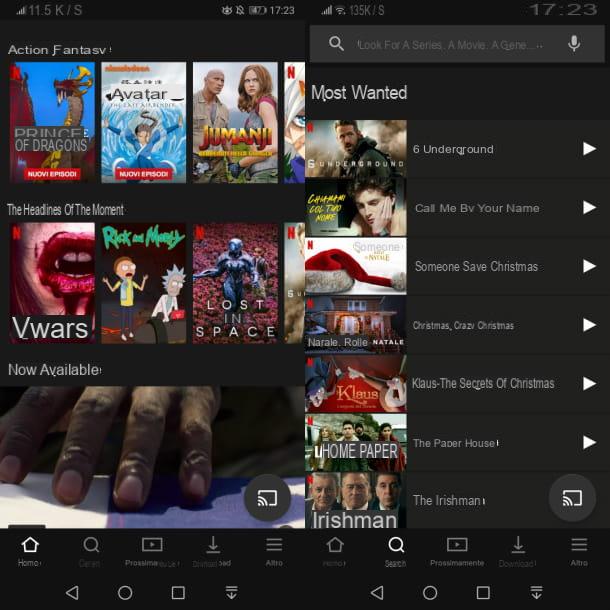This screenshot has height=610, width=610.
Task: Tap the 'Action Fantasy' row heading
Action: (x=57, y=50)
